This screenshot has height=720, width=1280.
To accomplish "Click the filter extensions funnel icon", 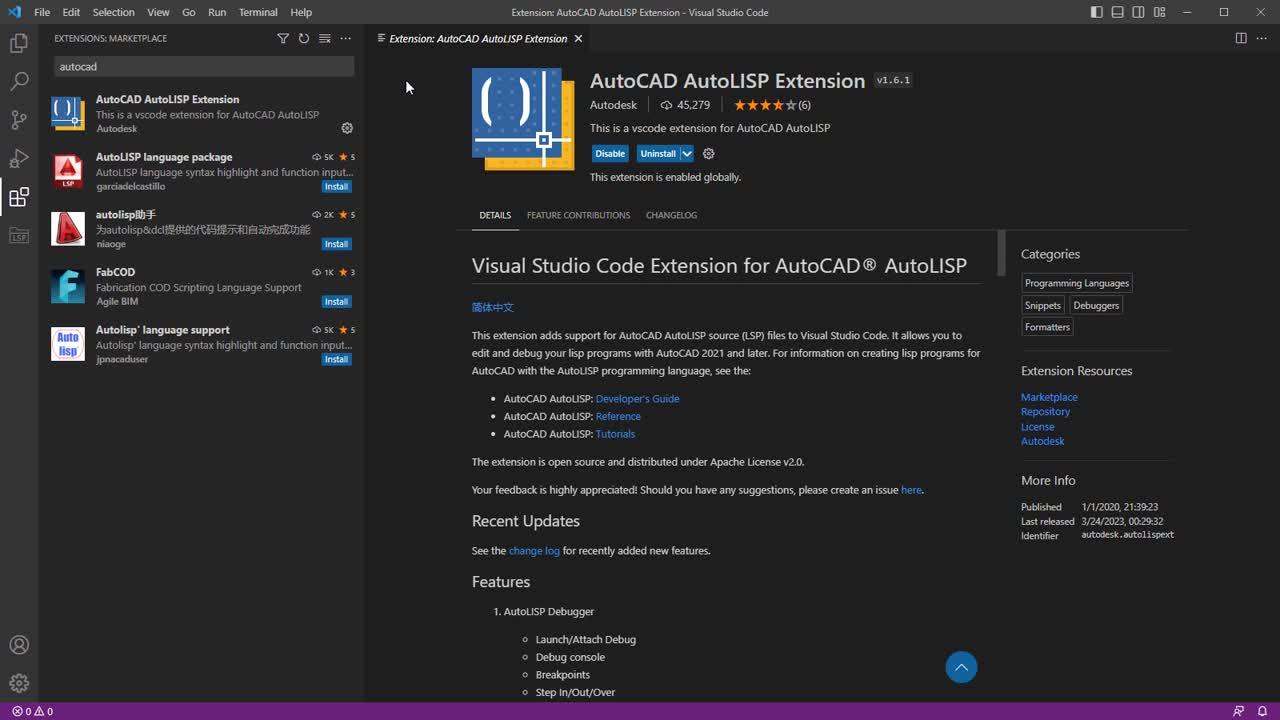I will pos(283,38).
